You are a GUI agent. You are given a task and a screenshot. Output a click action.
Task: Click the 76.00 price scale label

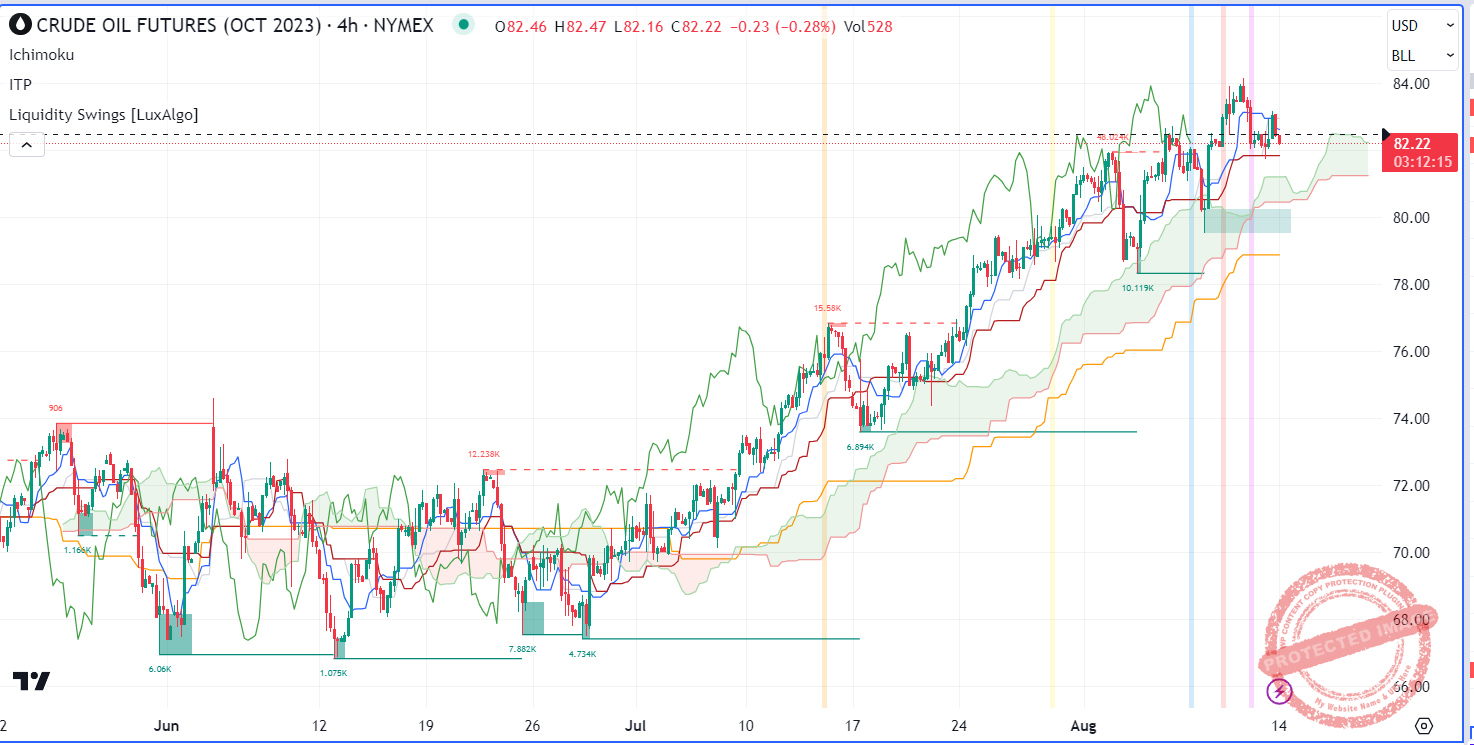1411,352
